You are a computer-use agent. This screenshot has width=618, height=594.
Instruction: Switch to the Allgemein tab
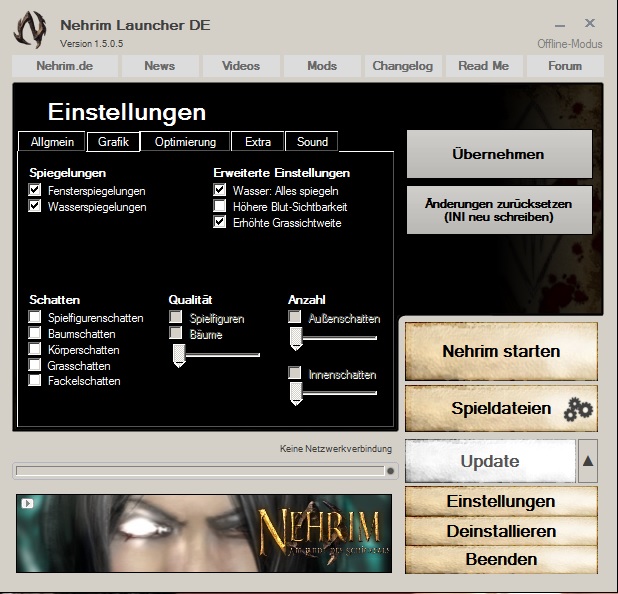click(x=52, y=142)
